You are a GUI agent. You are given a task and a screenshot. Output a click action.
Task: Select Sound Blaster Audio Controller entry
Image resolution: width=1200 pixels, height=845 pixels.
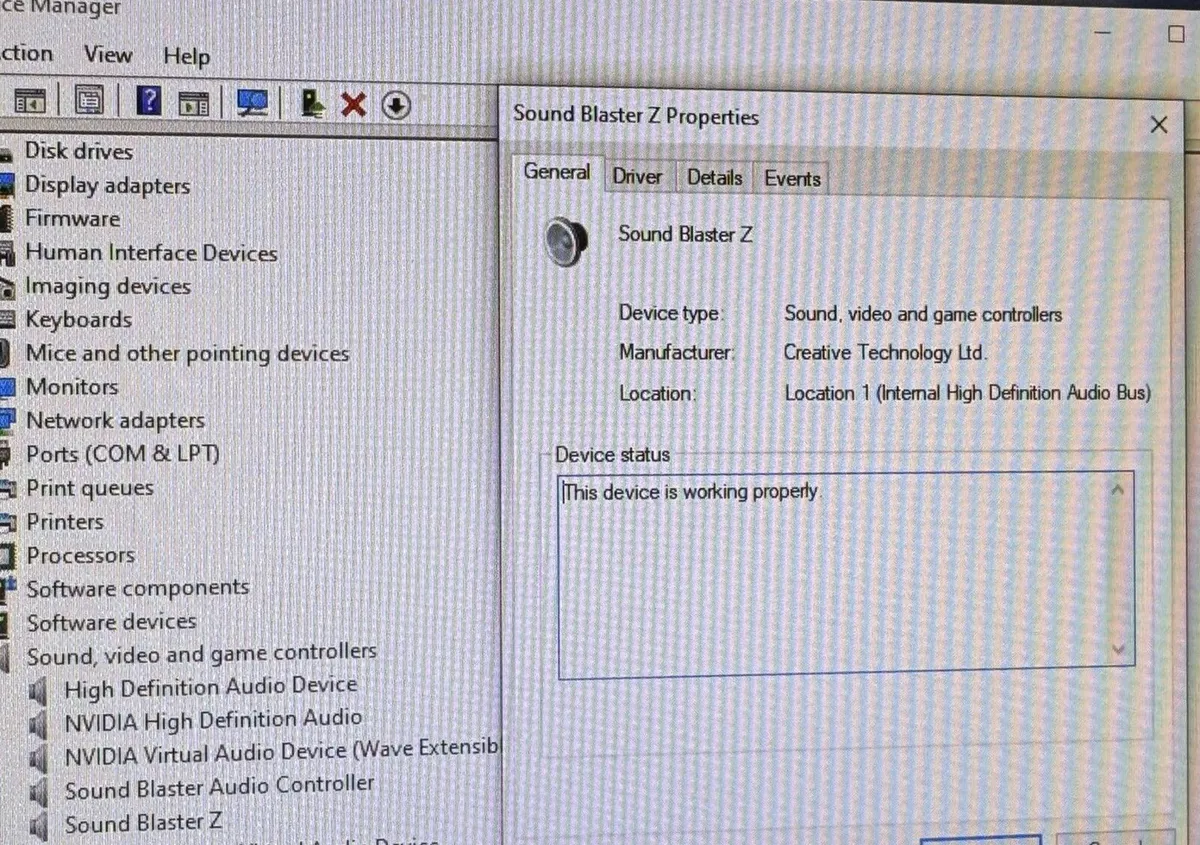click(219, 787)
